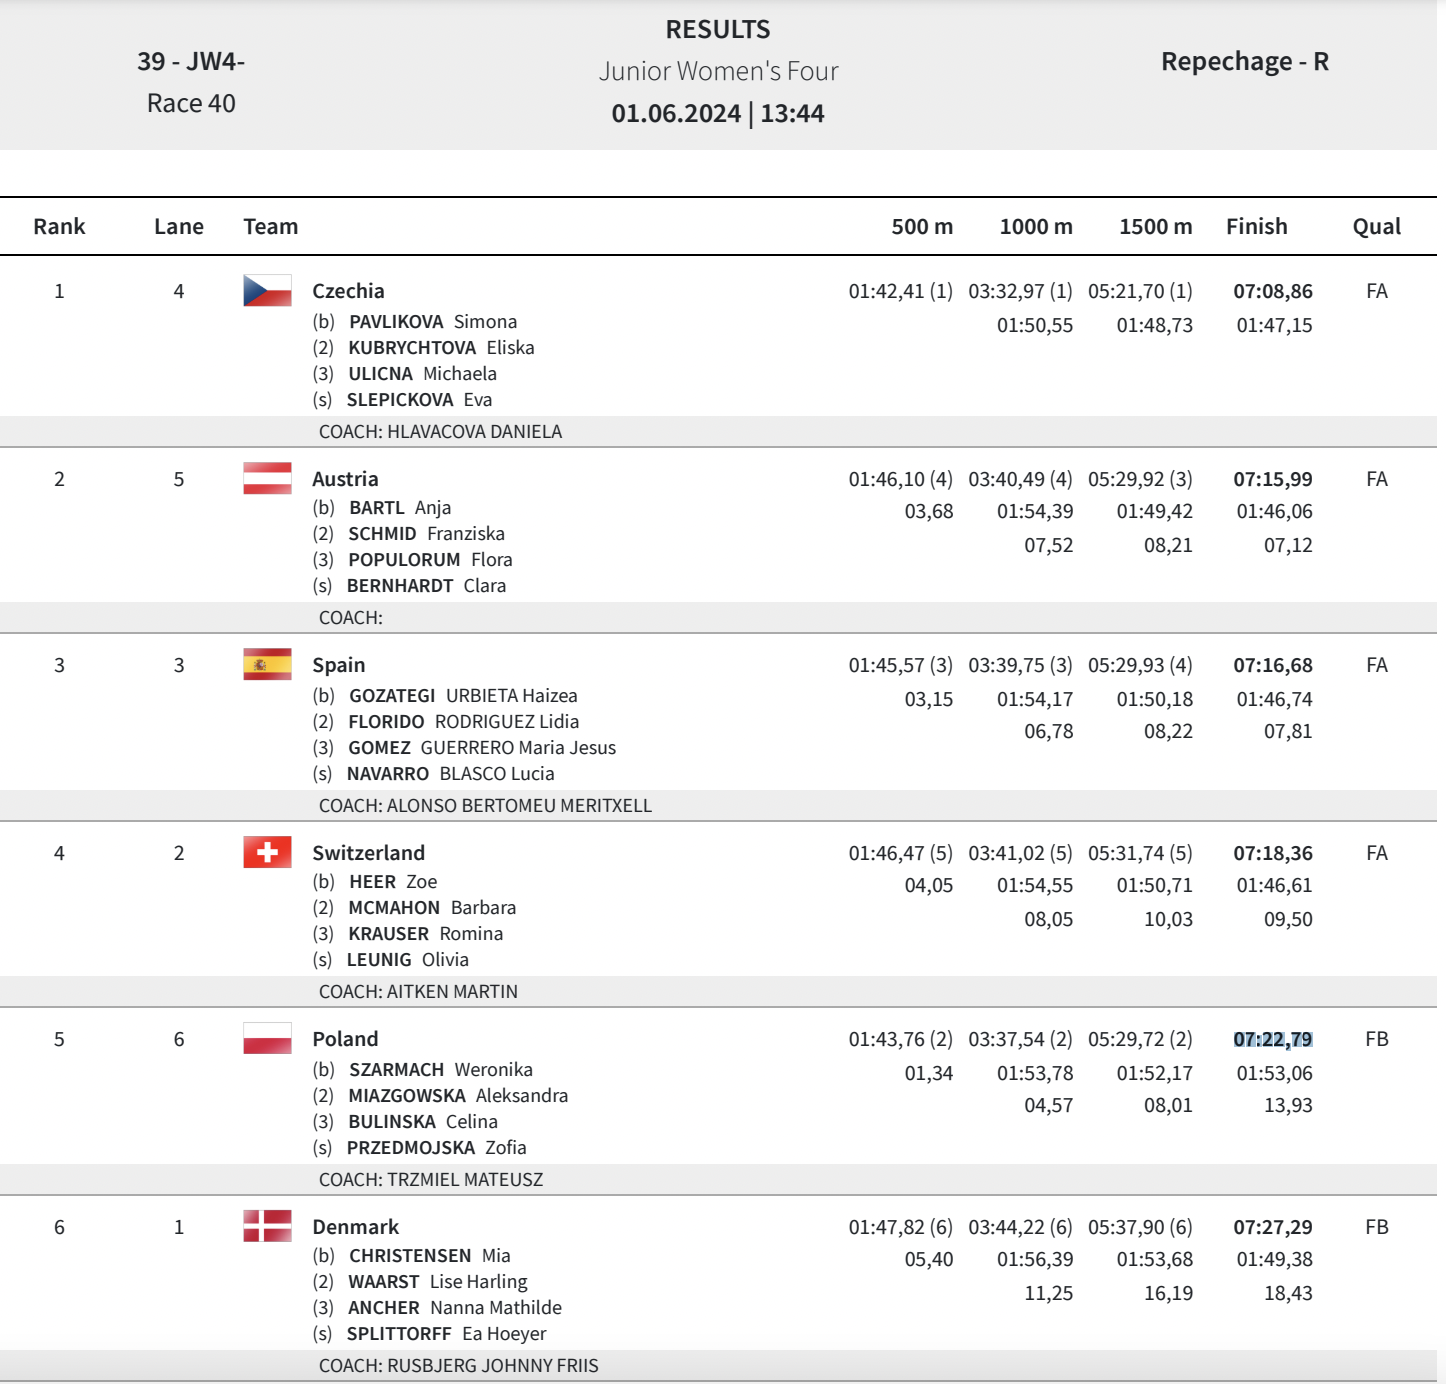Screen dimensions: 1446x1384
Task: Click the Qual column header
Action: click(1376, 227)
